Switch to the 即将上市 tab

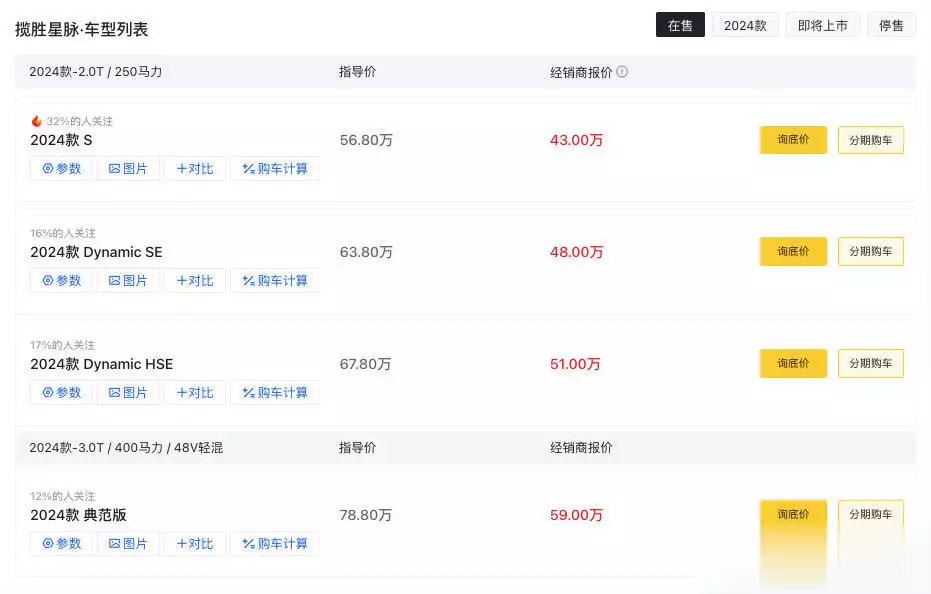(x=822, y=25)
